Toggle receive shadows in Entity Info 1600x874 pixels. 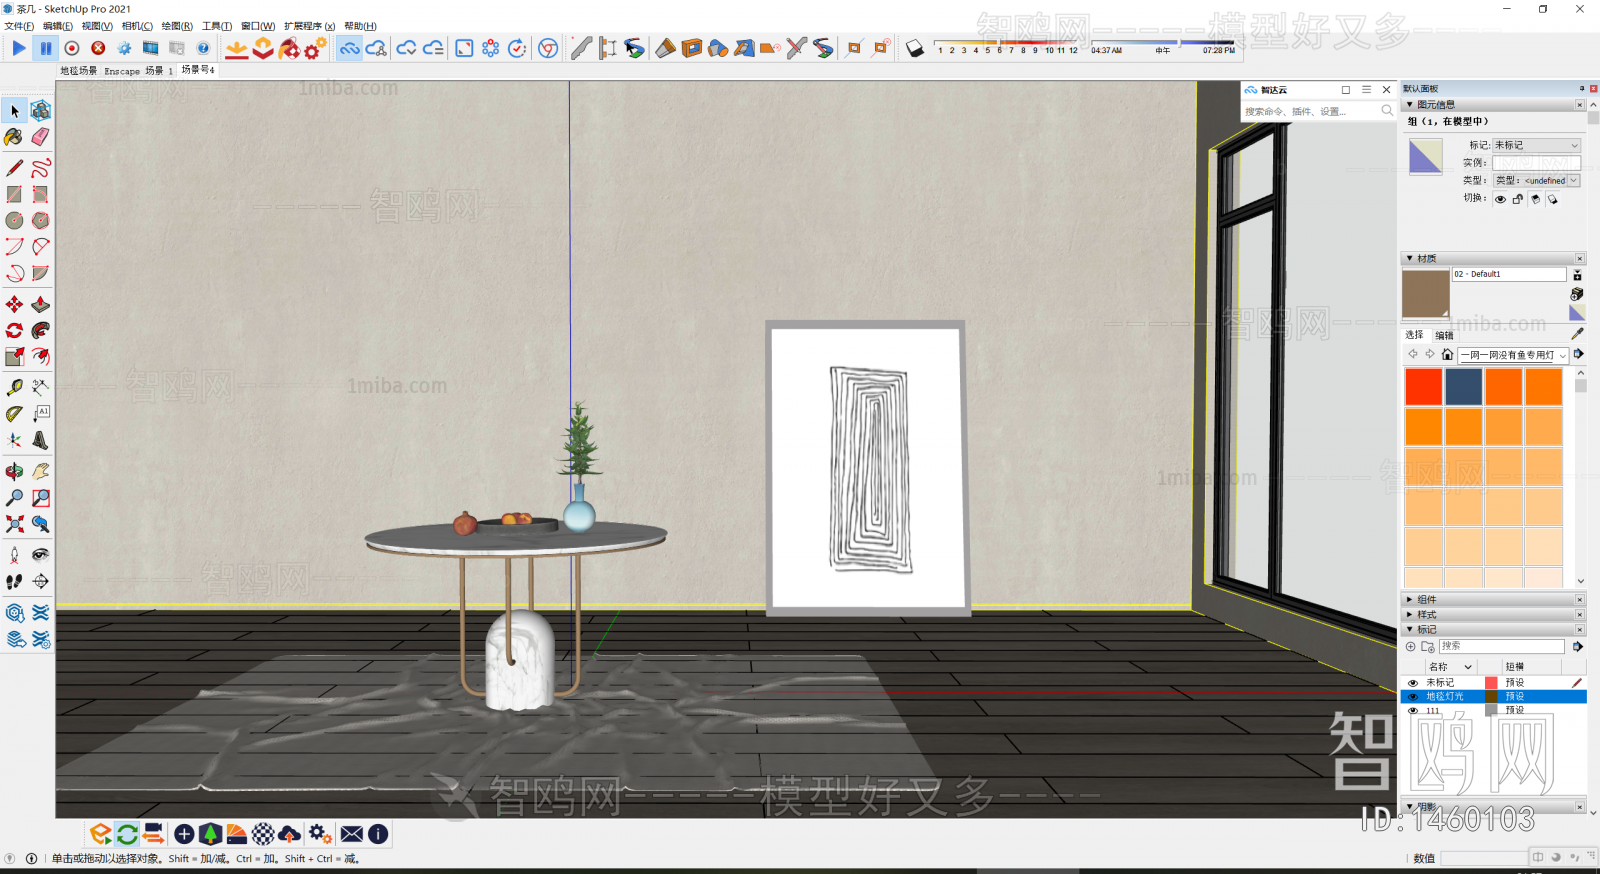(1553, 199)
